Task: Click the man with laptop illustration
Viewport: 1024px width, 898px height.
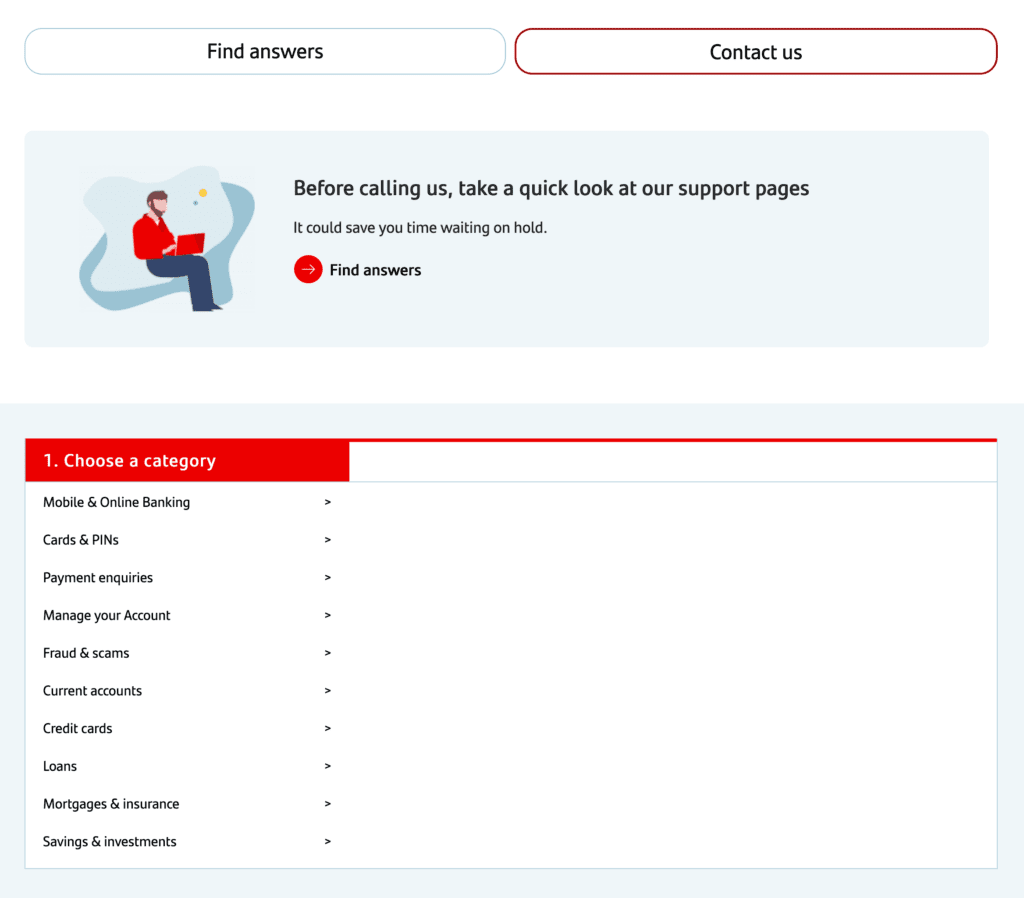Action: tap(167, 239)
